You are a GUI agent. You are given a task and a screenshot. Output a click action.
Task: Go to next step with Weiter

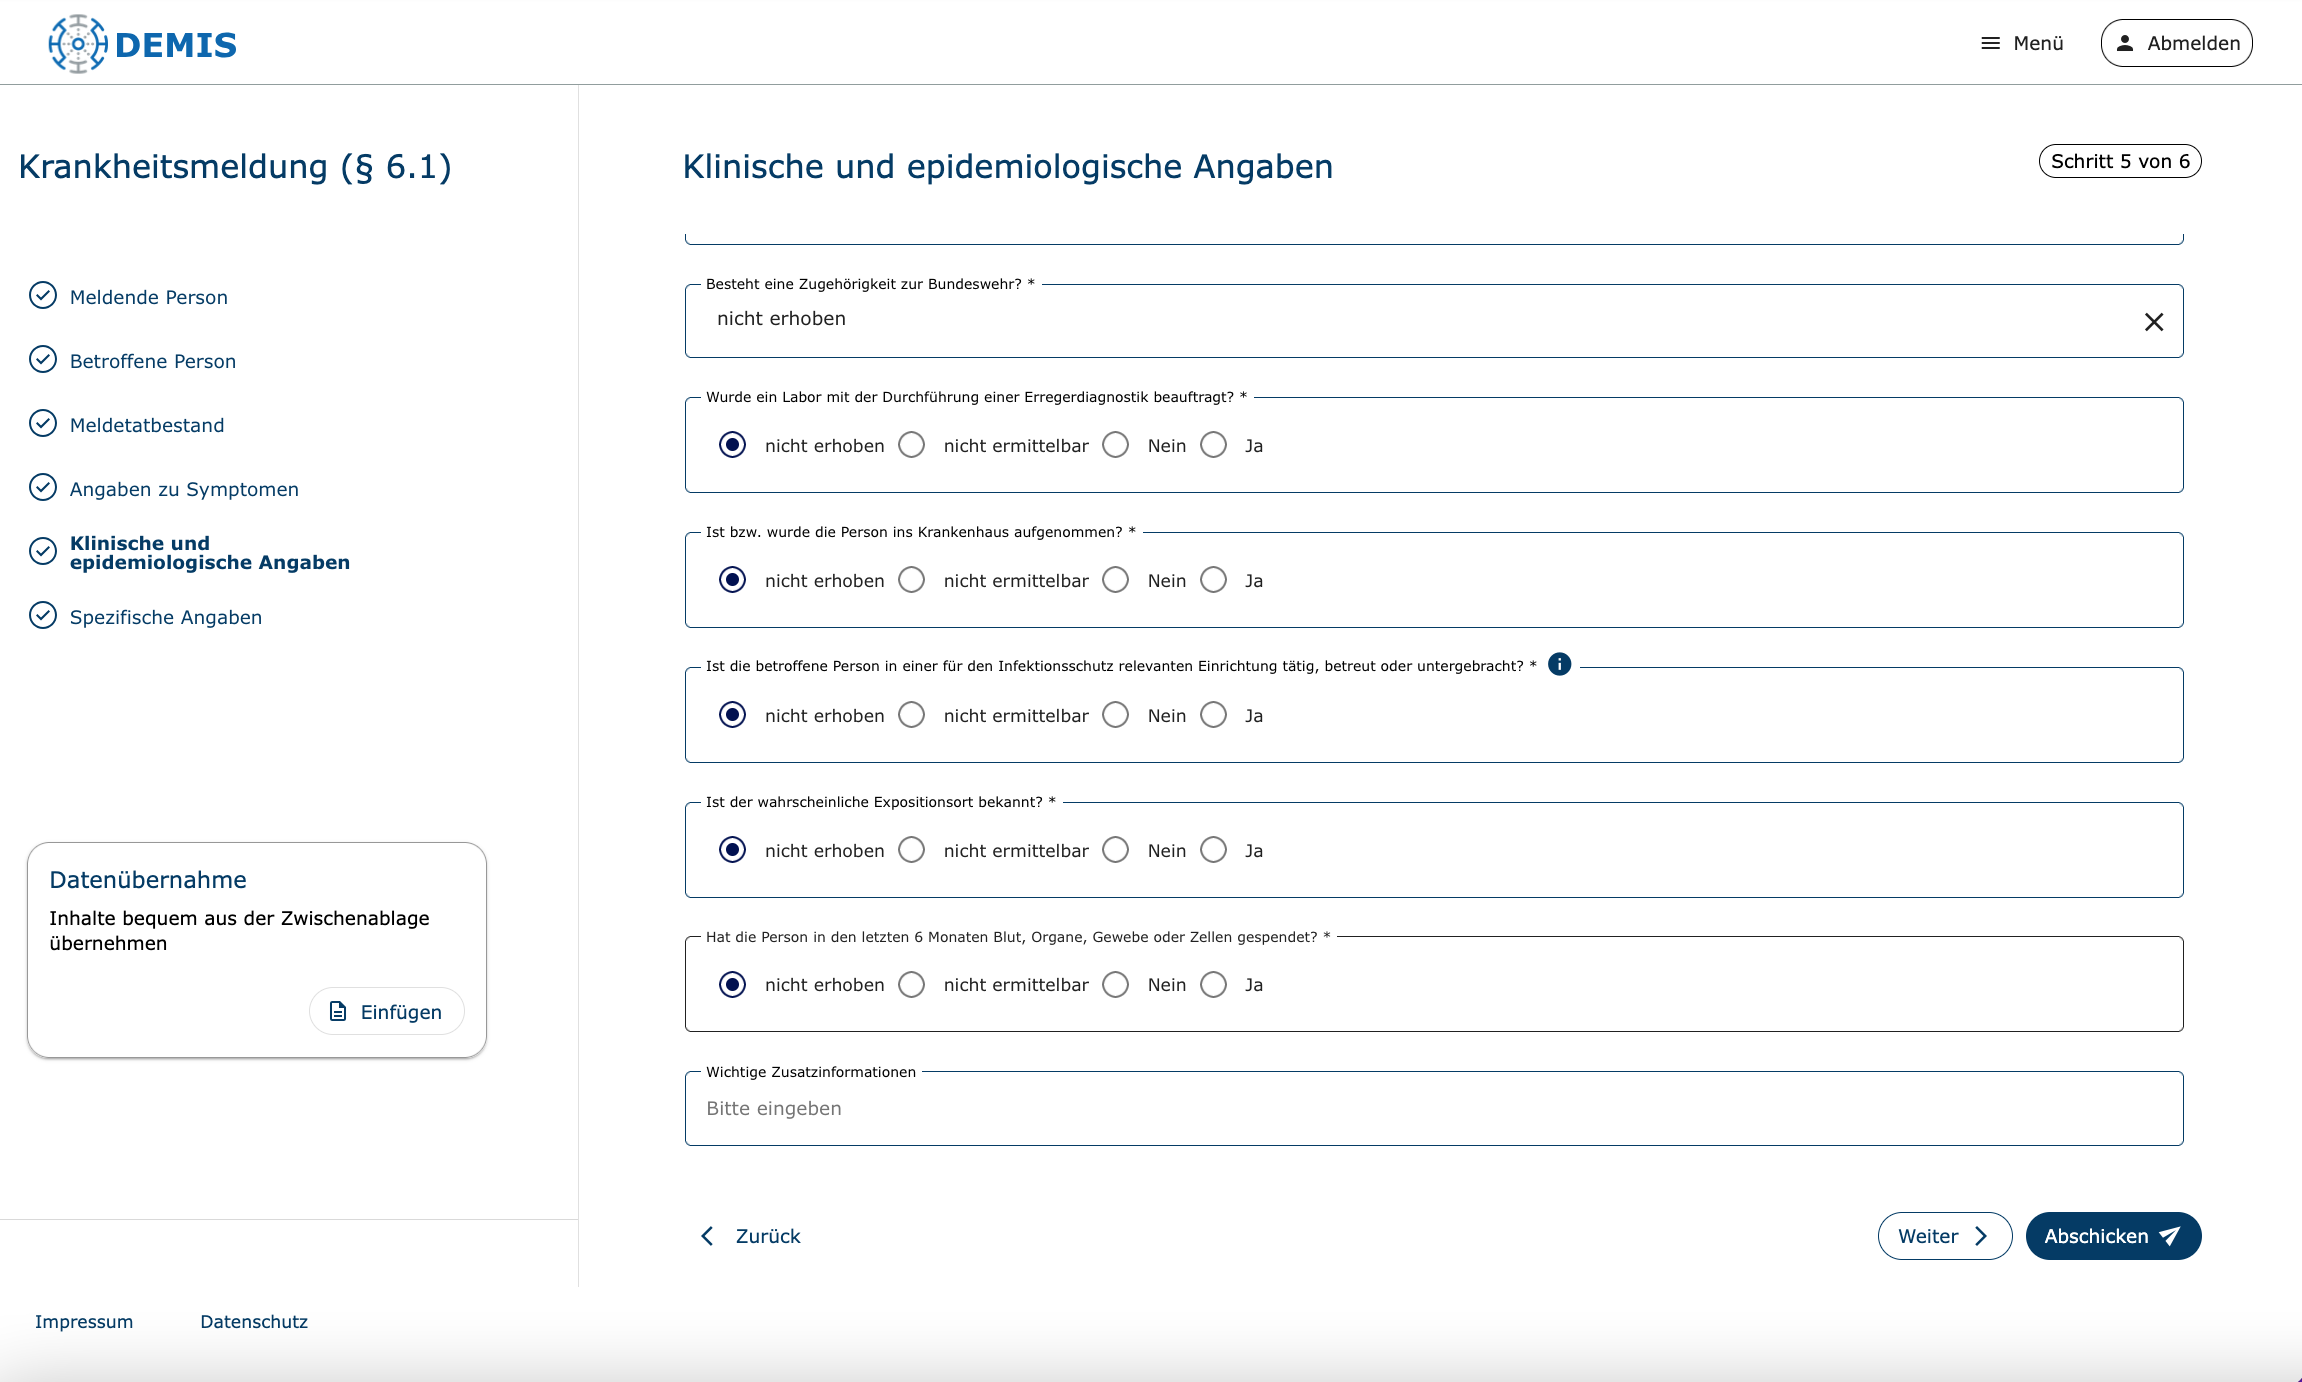tap(1943, 1236)
